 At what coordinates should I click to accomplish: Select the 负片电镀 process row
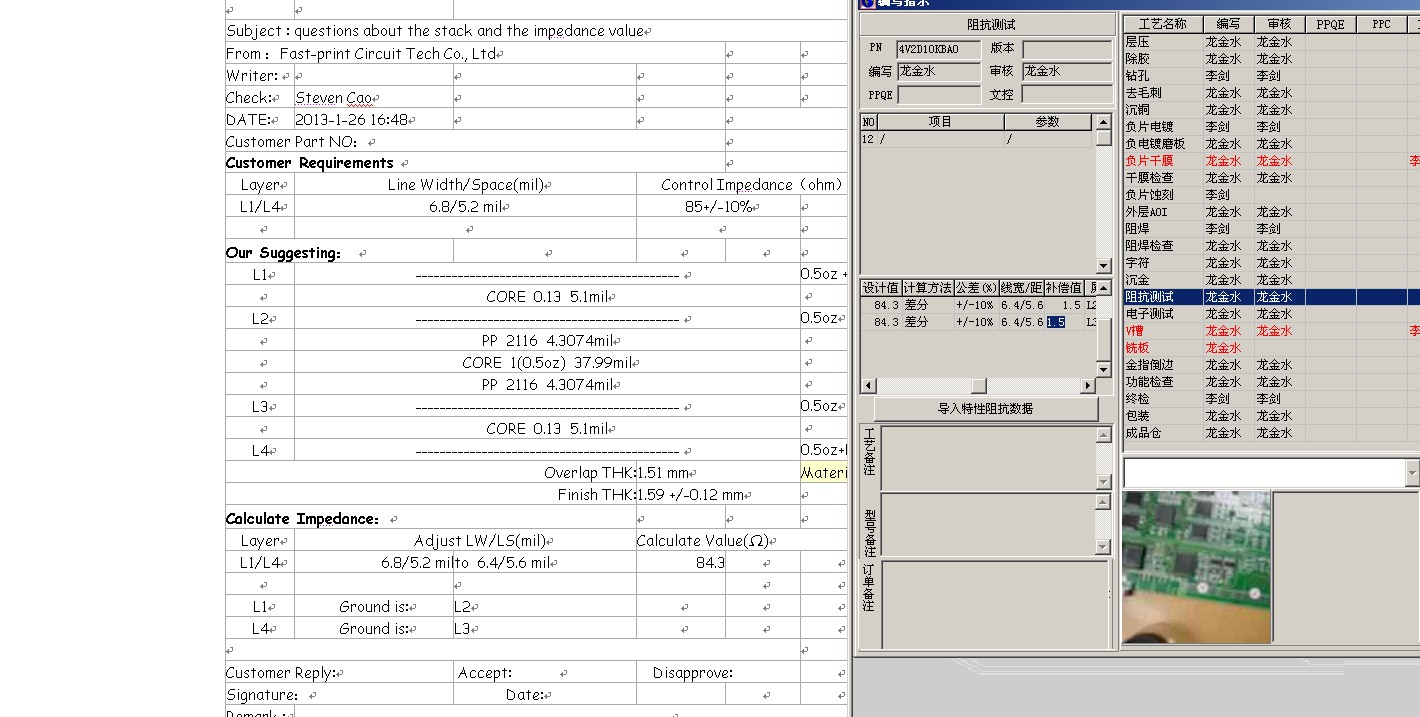pos(1270,127)
